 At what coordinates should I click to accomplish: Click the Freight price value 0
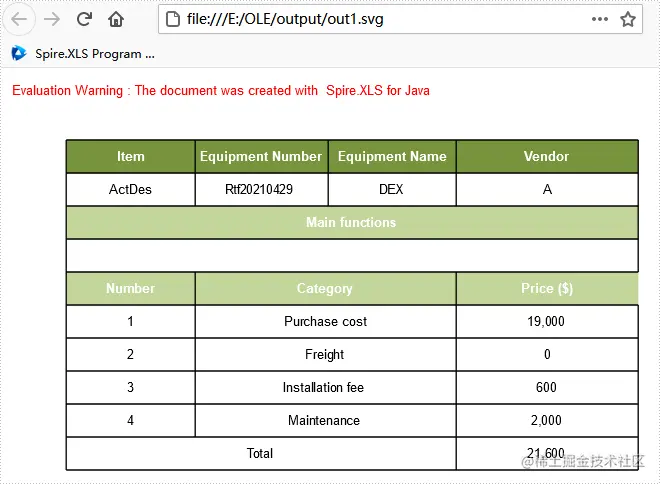click(x=547, y=354)
